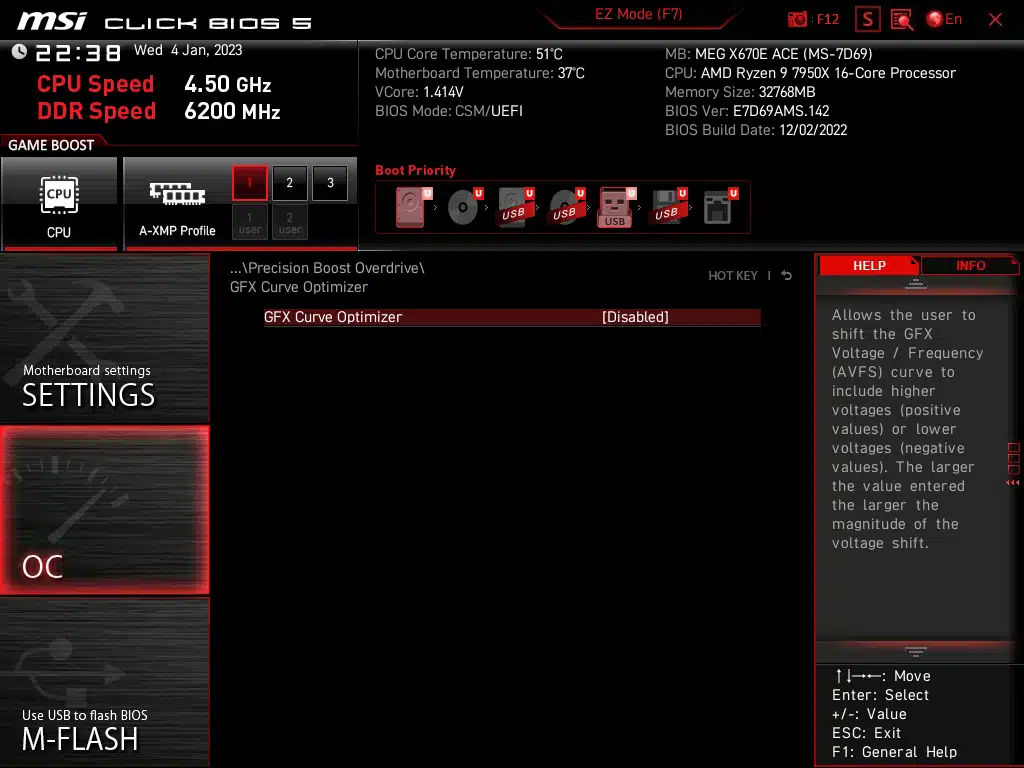Select A-XMP profile 2

click(x=289, y=183)
